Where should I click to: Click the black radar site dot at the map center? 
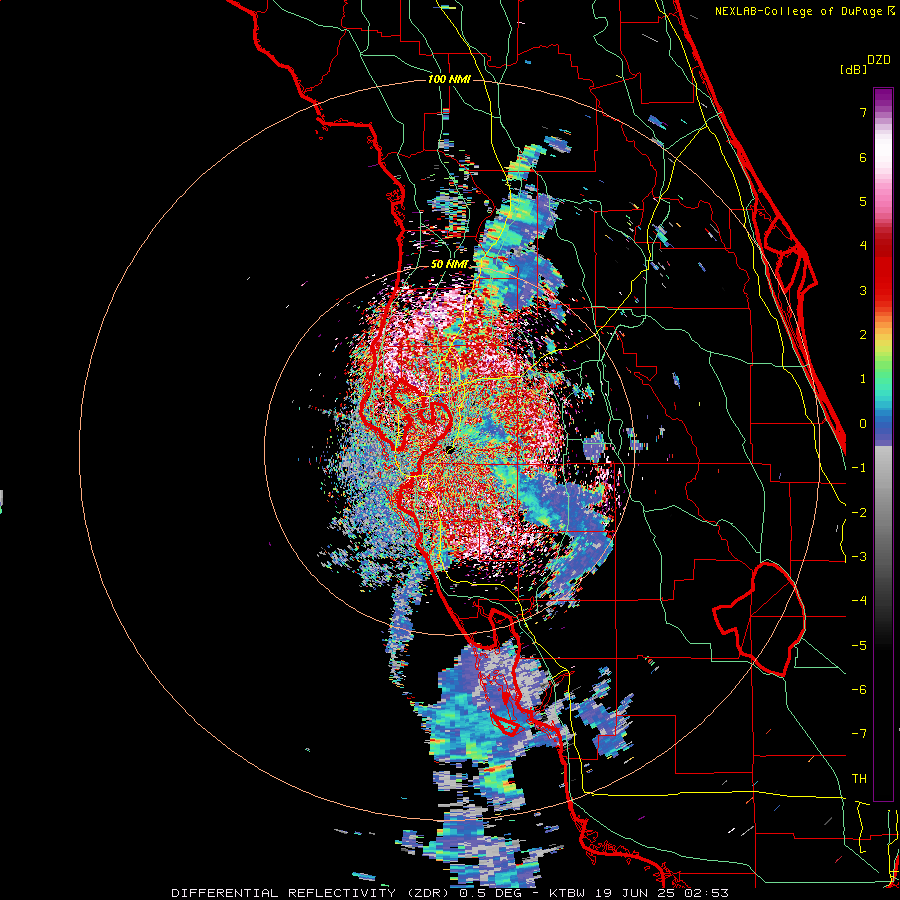450,450
